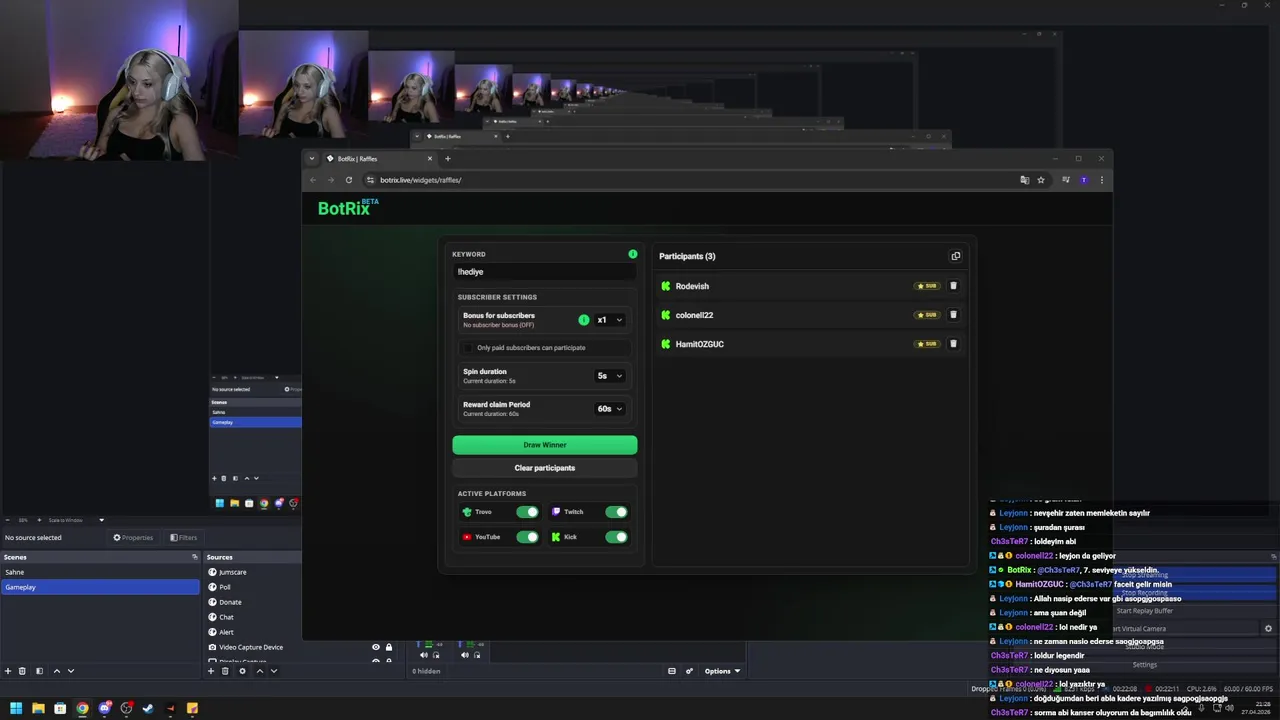Open a new tab in Chrome
Screen dimensions: 1280x720
447,158
